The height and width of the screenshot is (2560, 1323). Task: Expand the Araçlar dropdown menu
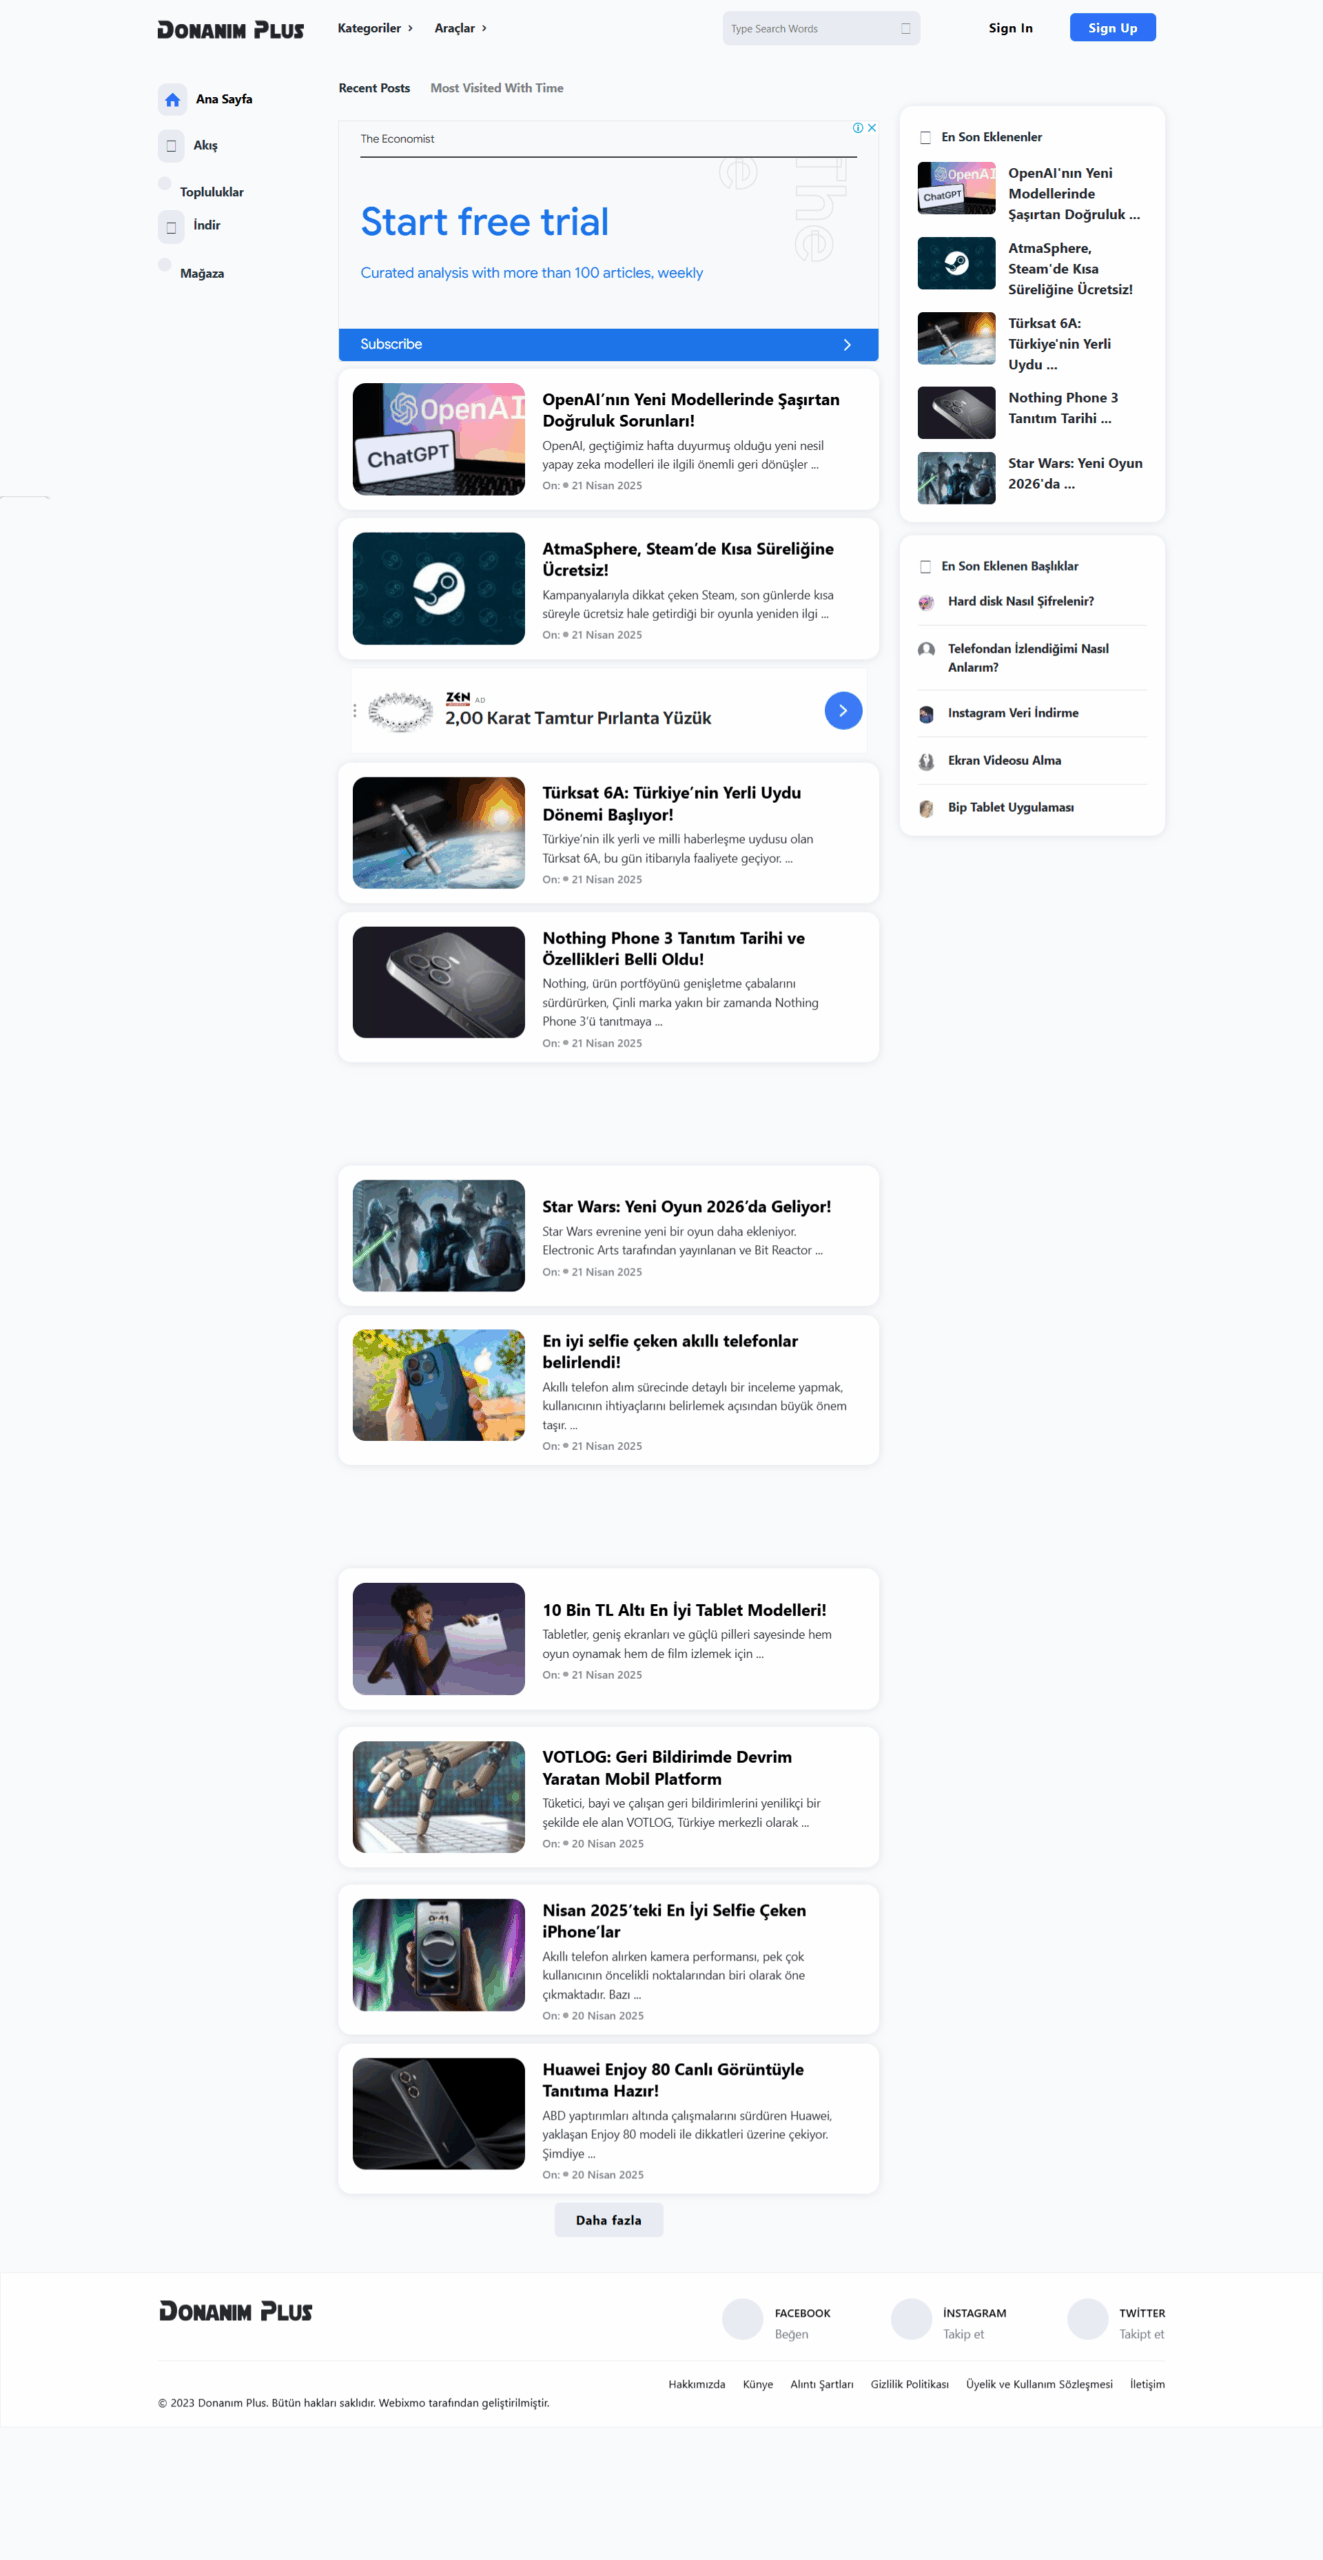[460, 28]
